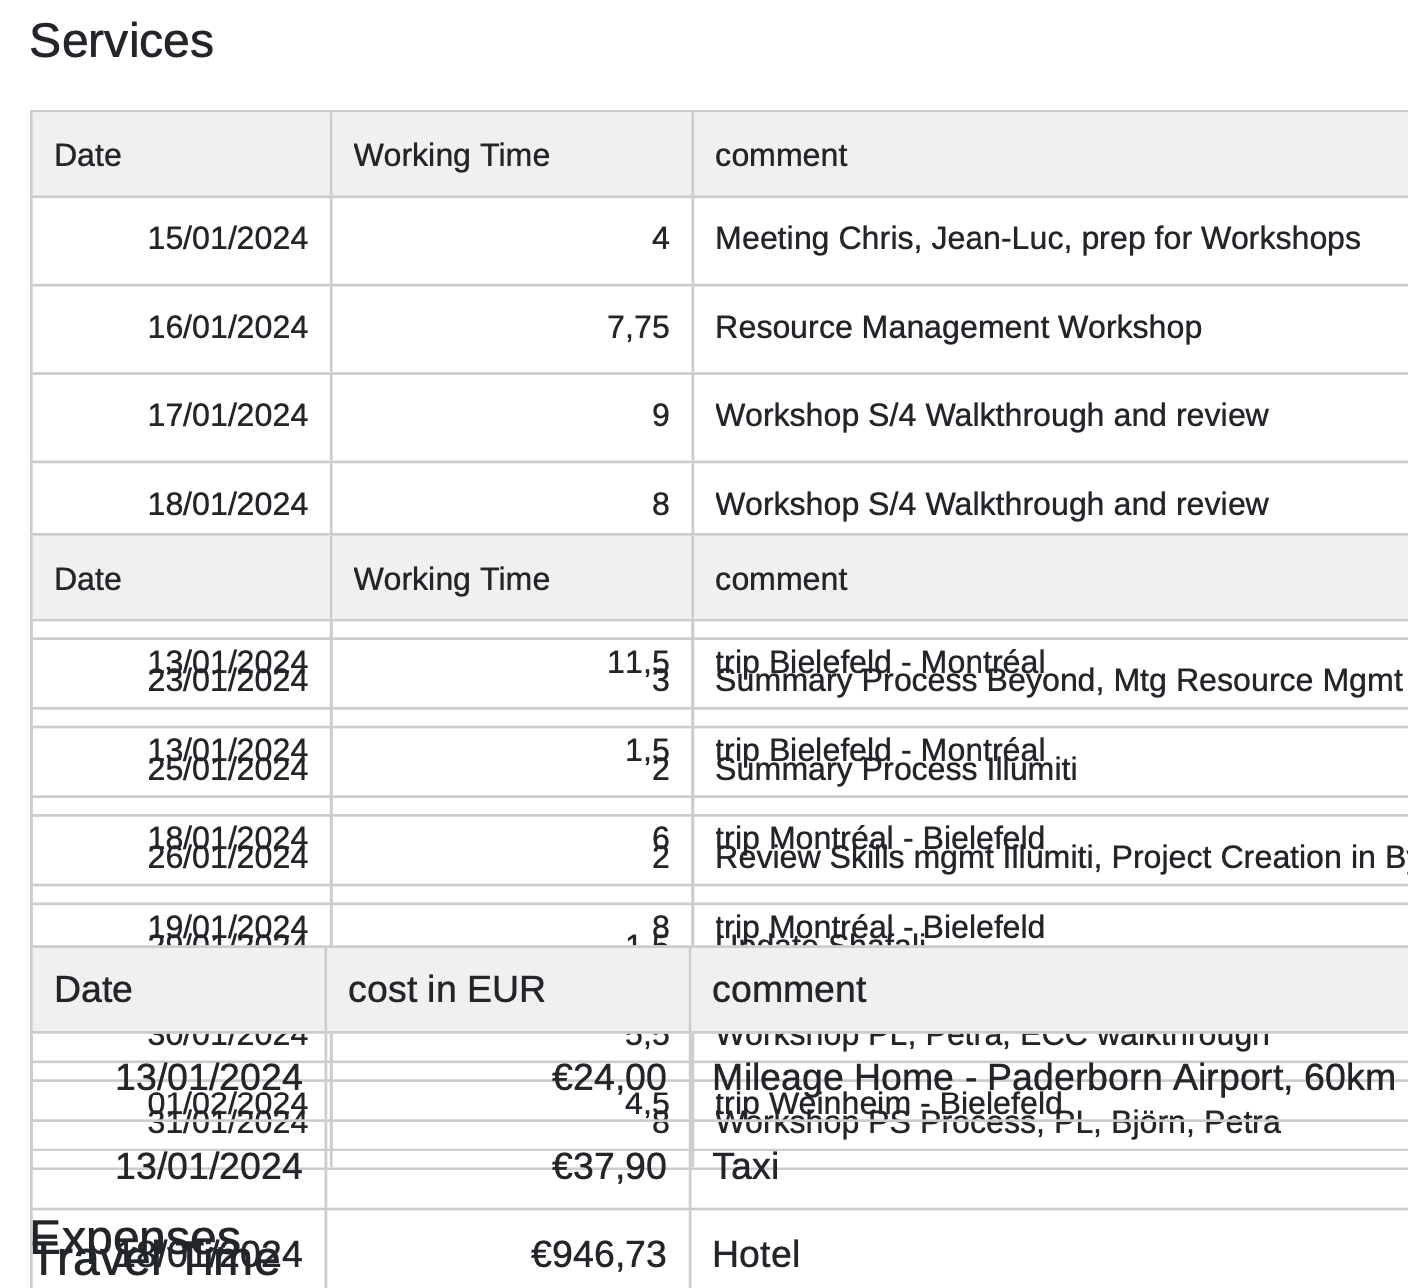Select the 16/01/2024 date cell

227,328
